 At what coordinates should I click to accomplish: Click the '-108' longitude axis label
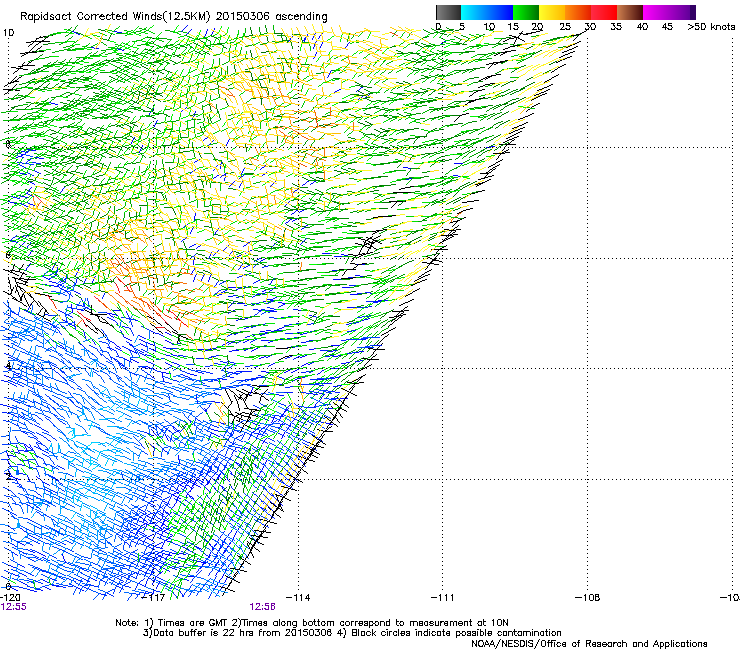[x=588, y=598]
